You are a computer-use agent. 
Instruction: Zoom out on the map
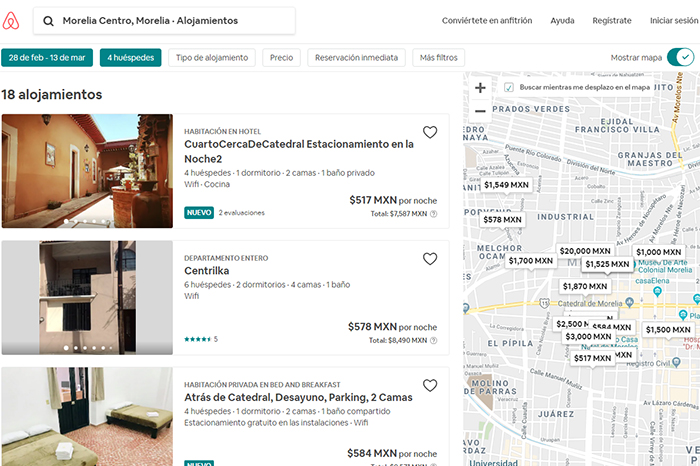point(481,111)
